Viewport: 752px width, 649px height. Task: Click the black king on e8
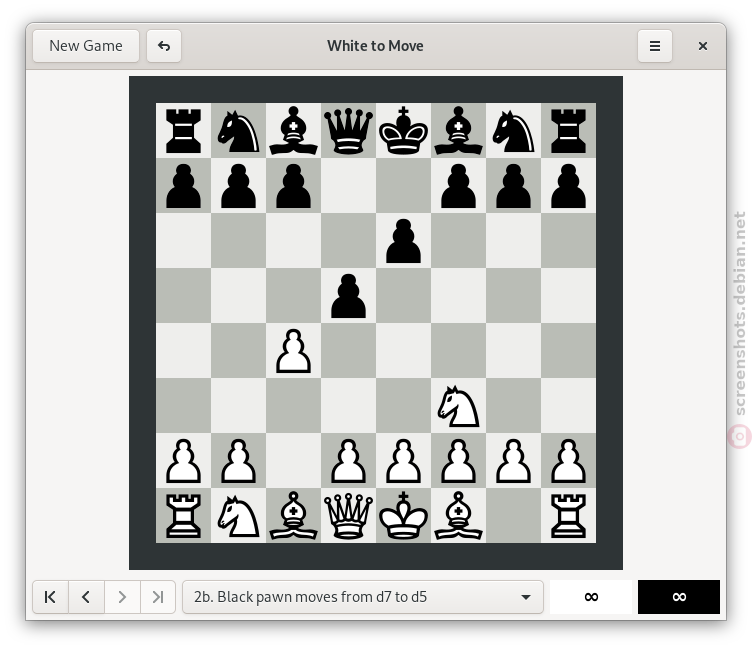(x=403, y=130)
